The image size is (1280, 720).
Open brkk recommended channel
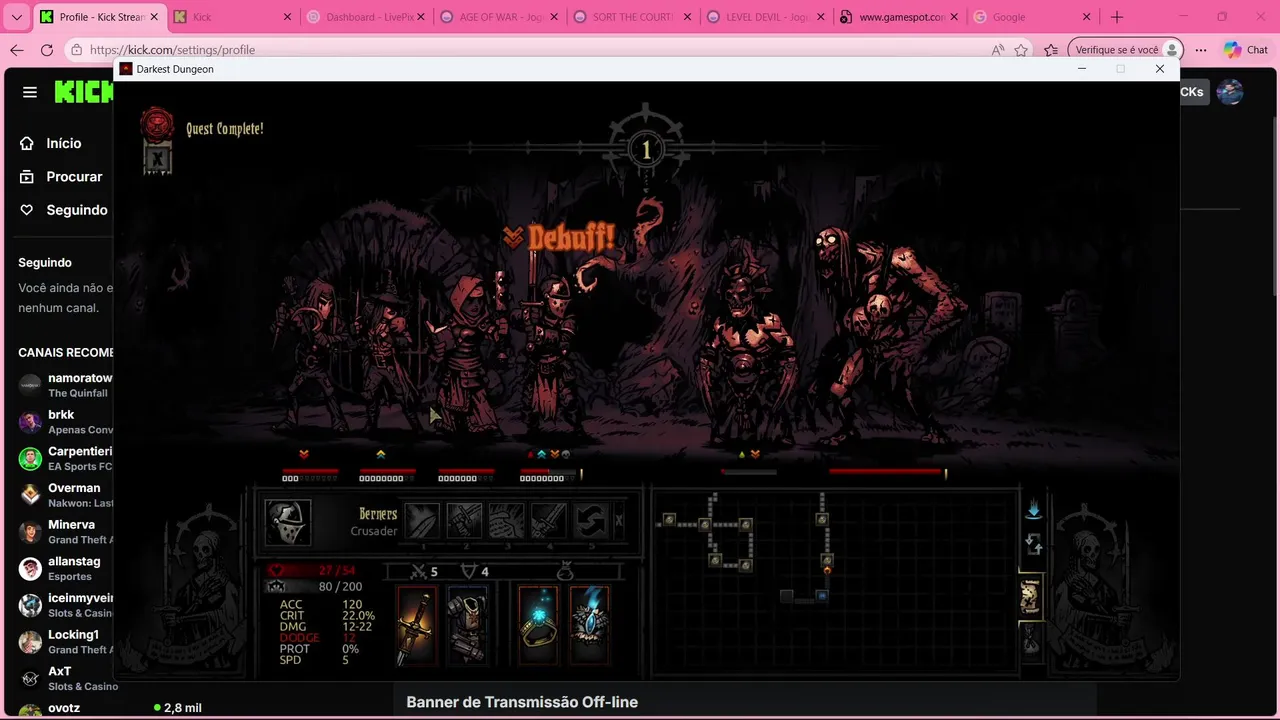pos(64,421)
